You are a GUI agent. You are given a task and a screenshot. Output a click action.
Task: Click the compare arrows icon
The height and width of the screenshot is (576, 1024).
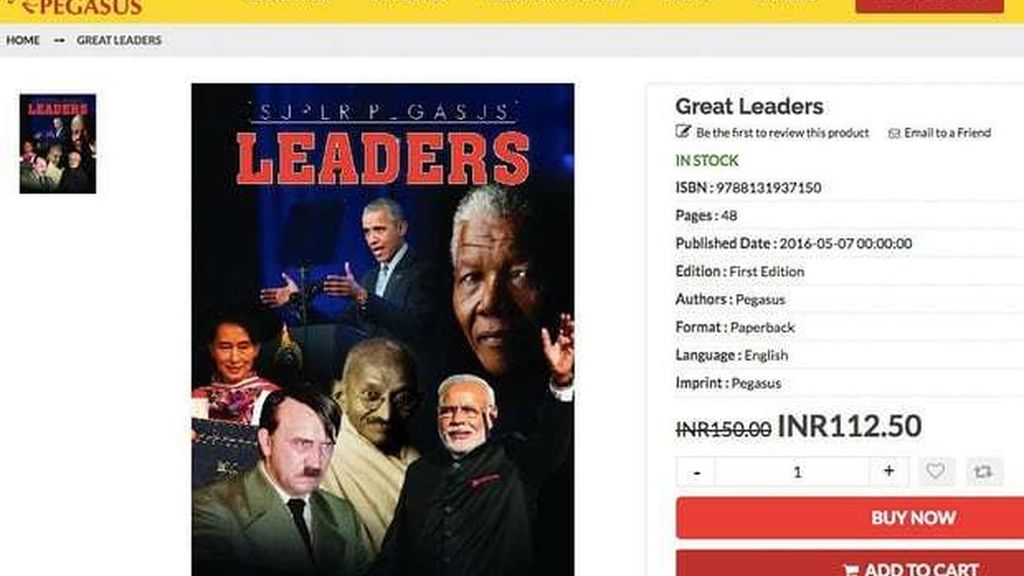click(x=983, y=471)
